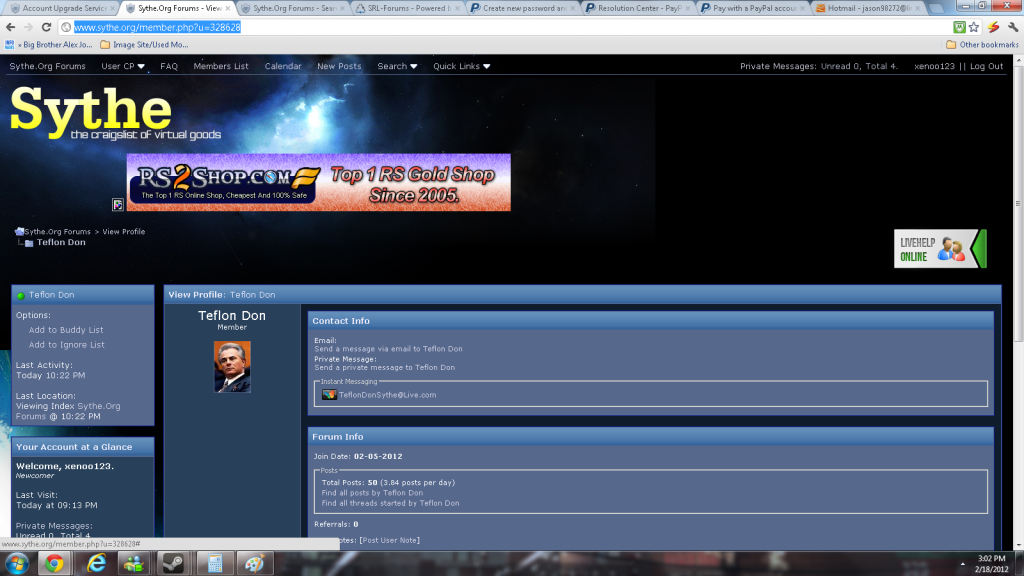Screen dimensions: 1024x576
Task: Click the green extension icon in address bar
Action: 959,27
